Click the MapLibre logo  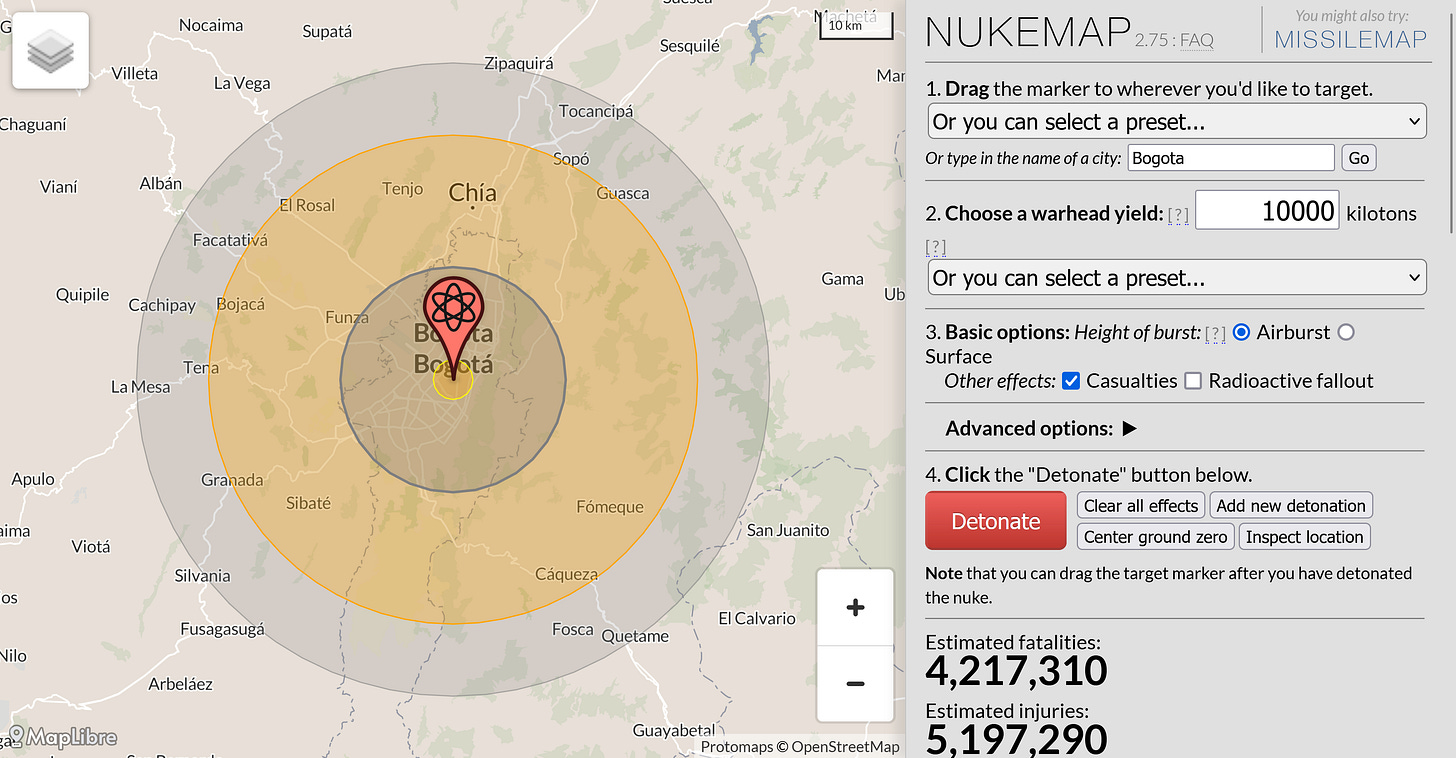coord(61,738)
